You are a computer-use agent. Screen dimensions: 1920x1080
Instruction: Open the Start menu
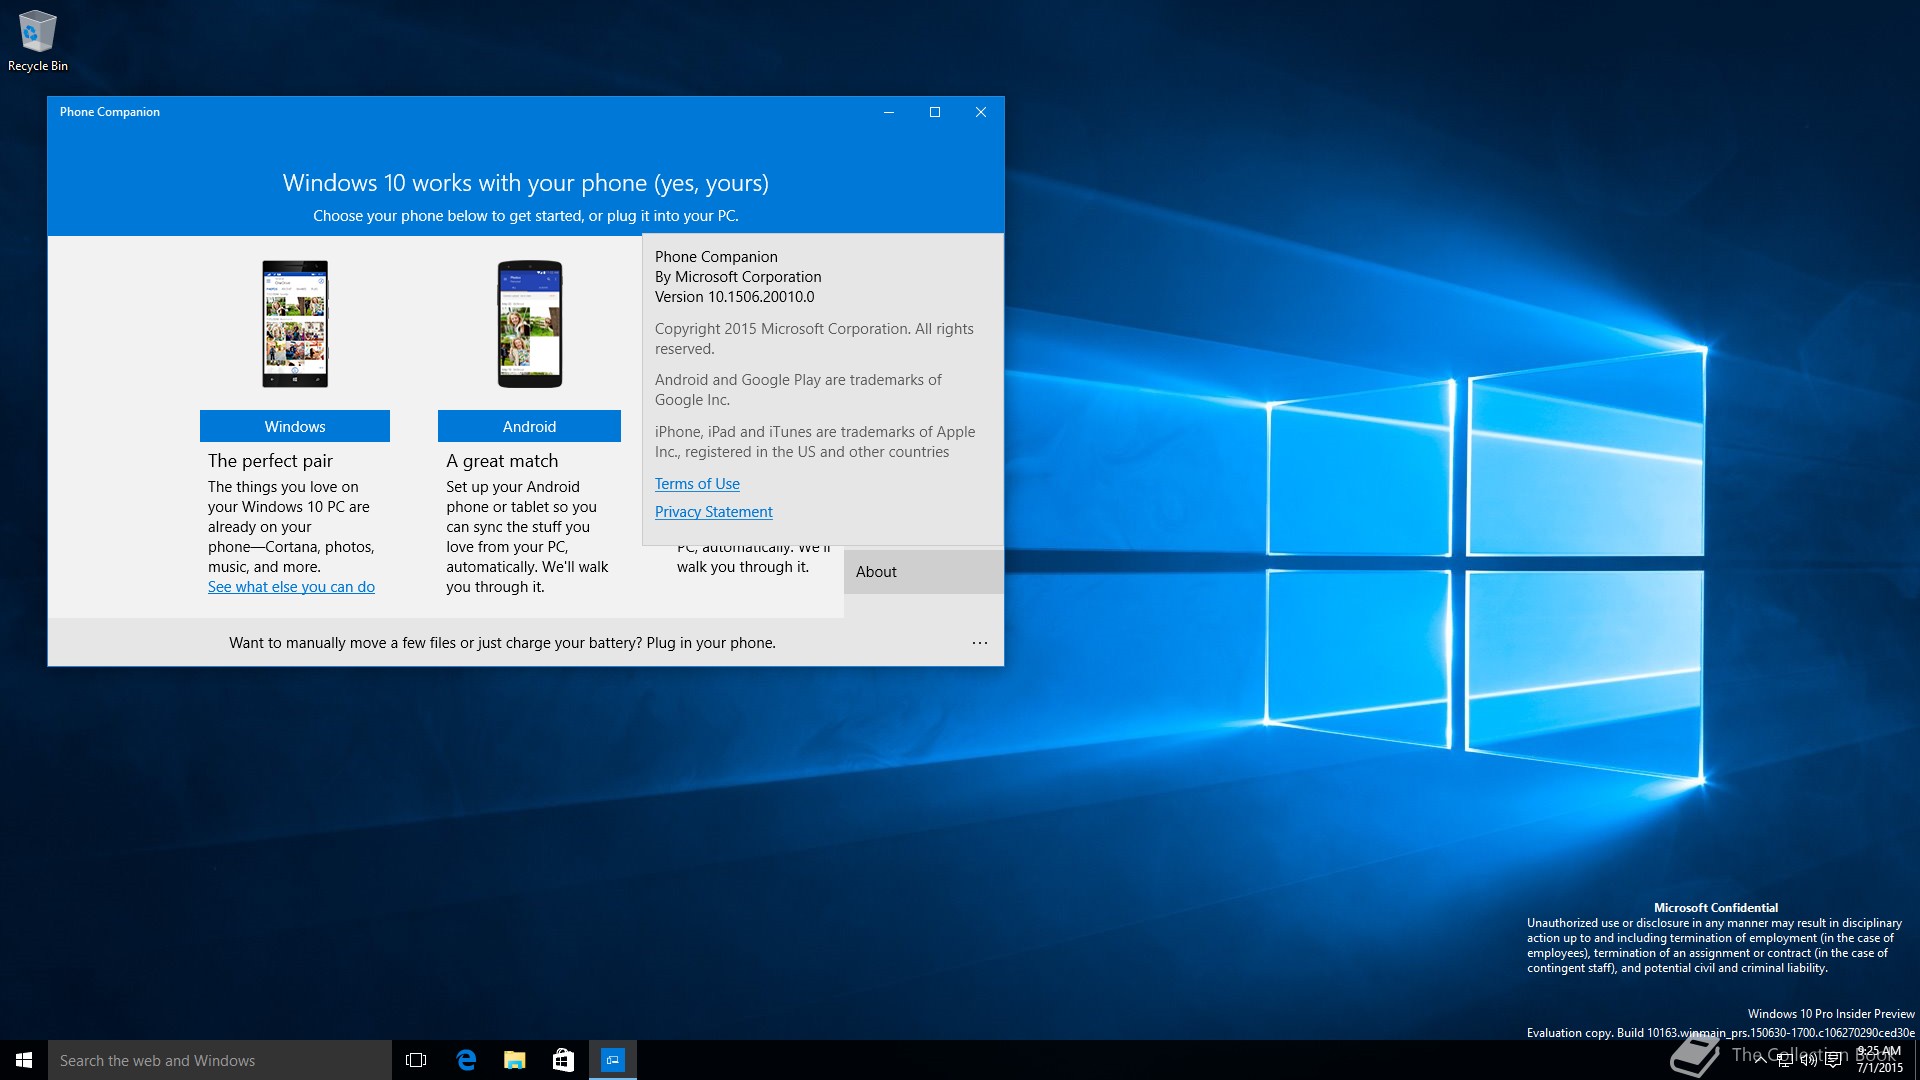(24, 1060)
